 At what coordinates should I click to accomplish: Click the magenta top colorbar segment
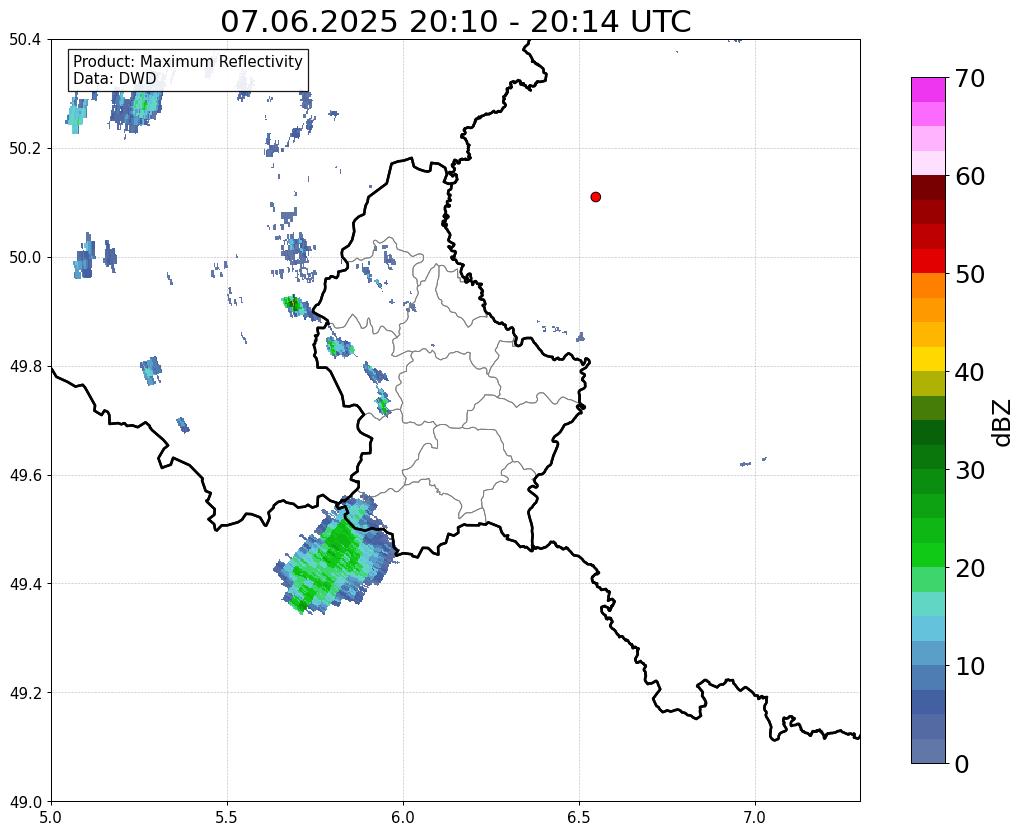pos(928,89)
